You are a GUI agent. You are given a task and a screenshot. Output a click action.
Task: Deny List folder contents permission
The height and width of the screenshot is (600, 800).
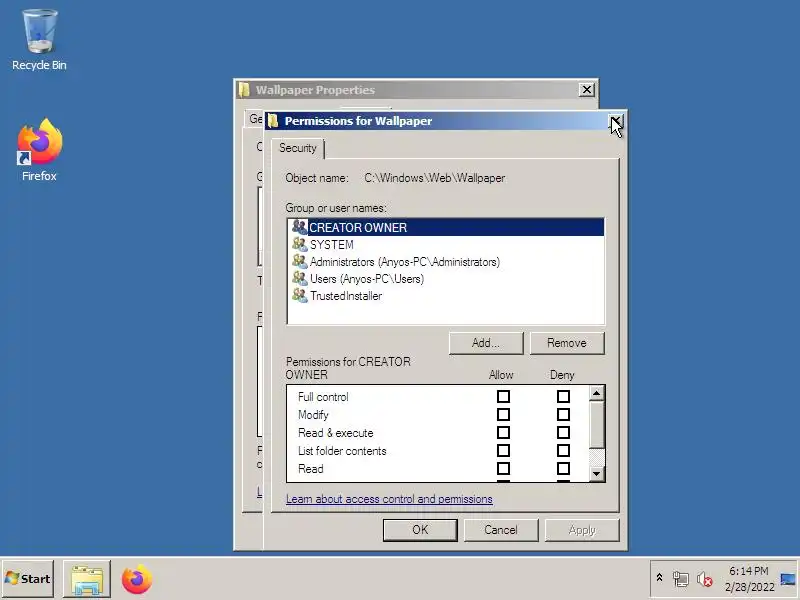pyautogui.click(x=563, y=451)
